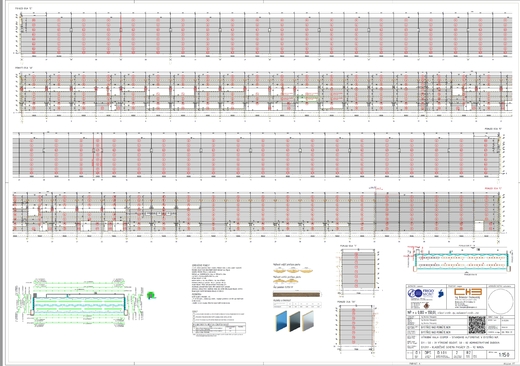Click the upper small gable elevation view
The height and width of the screenshot is (366, 520).
click(x=357, y=270)
